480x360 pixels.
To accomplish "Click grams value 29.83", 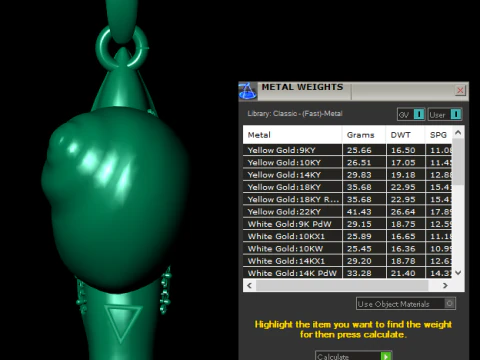I will point(359,175).
